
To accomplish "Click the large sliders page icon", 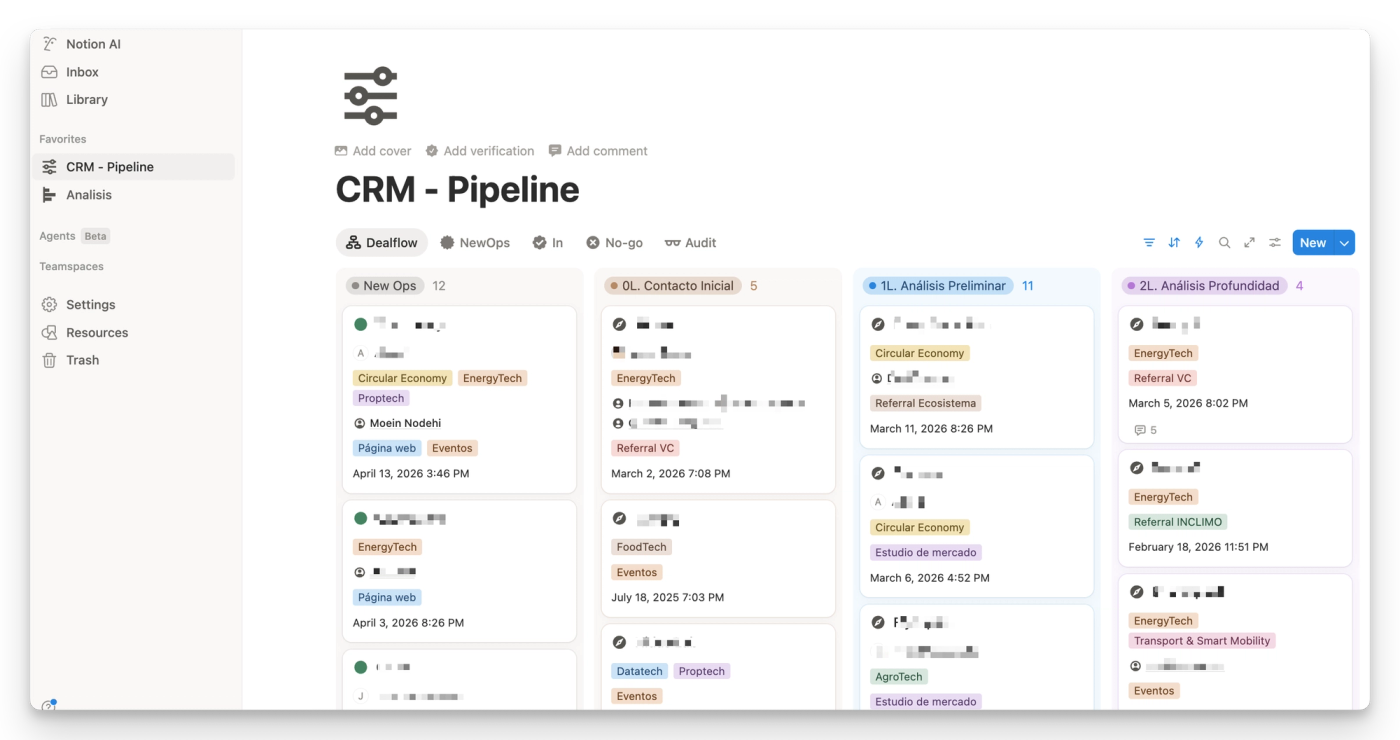I will click(x=371, y=96).
